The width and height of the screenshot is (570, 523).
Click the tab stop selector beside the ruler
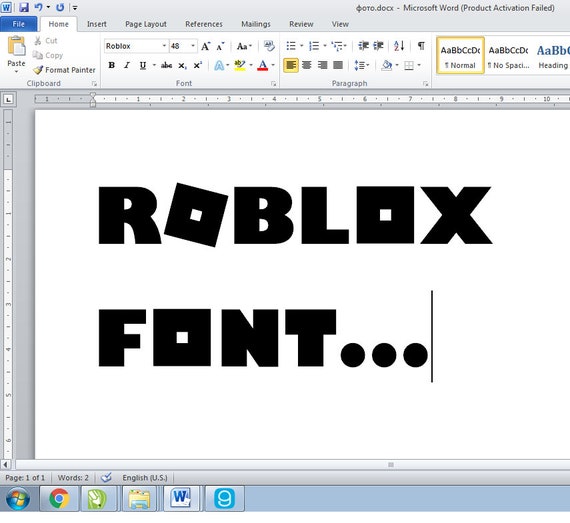coord(9,99)
